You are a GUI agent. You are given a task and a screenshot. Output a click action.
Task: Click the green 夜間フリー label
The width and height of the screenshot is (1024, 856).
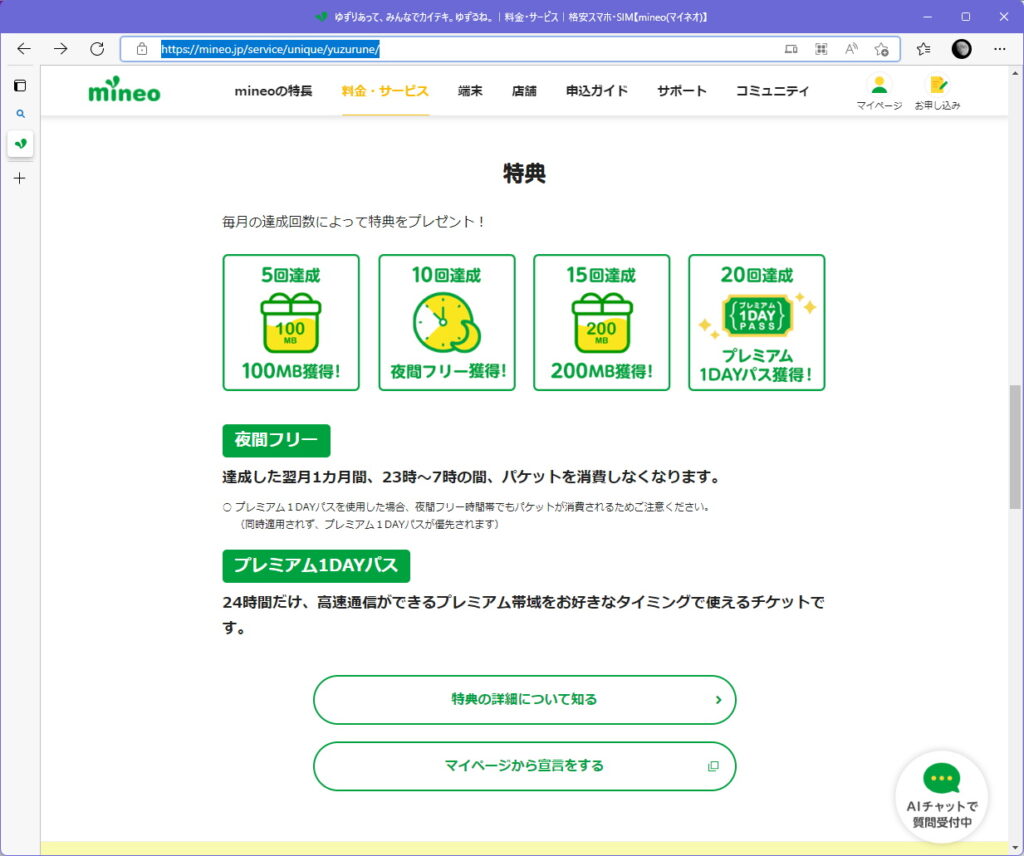276,441
